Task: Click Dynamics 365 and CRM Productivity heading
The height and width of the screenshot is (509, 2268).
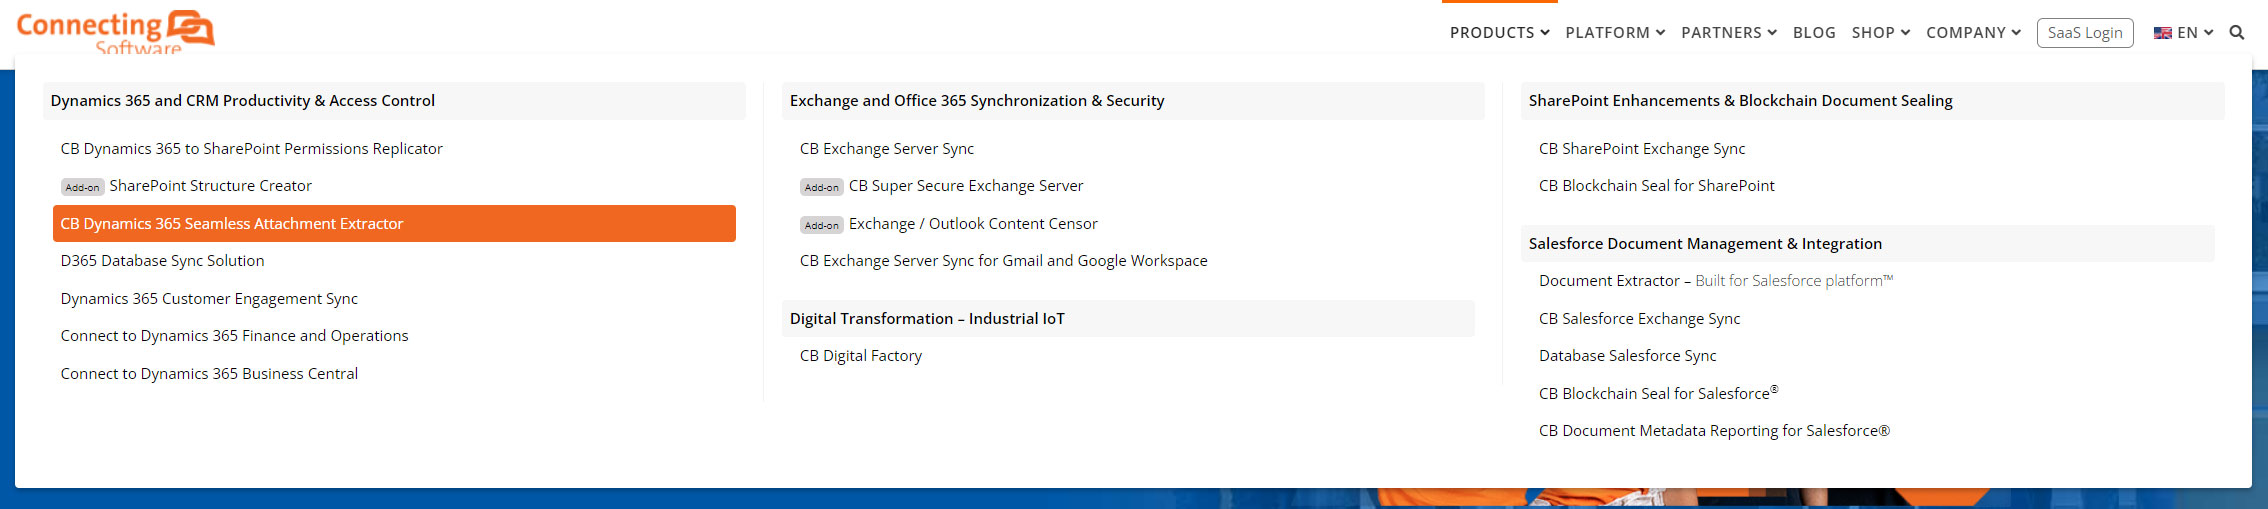Action: 394,101
